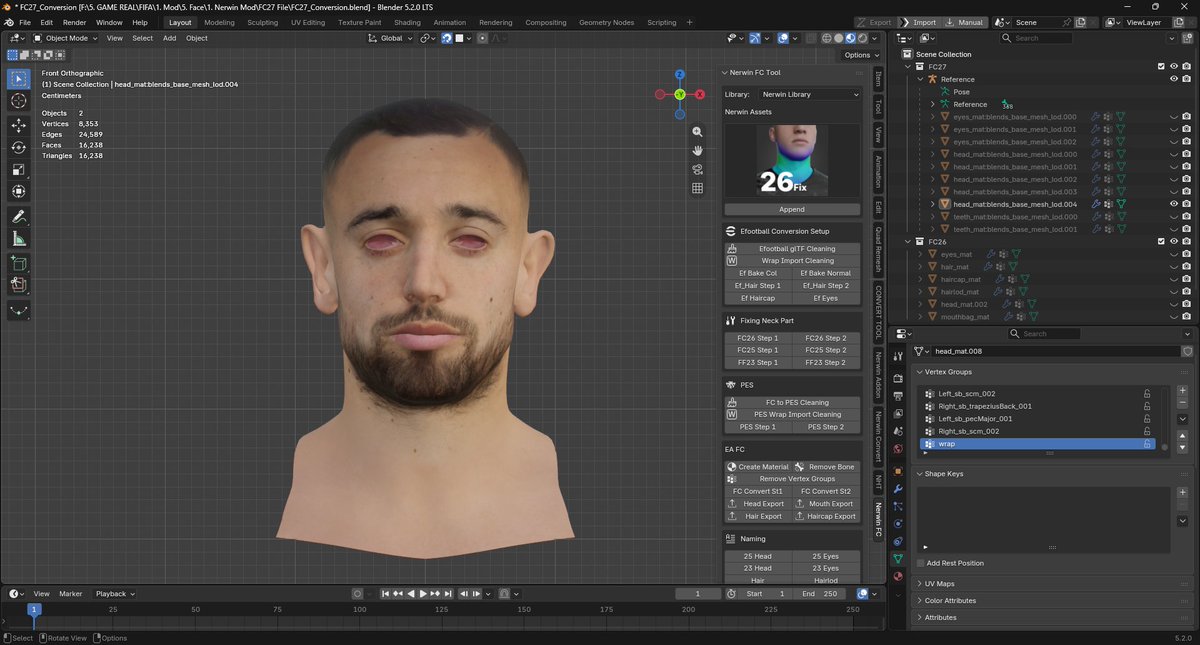This screenshot has width=1200, height=645.
Task: Click the New Collection icon in outliner
Action: (x=1186, y=38)
